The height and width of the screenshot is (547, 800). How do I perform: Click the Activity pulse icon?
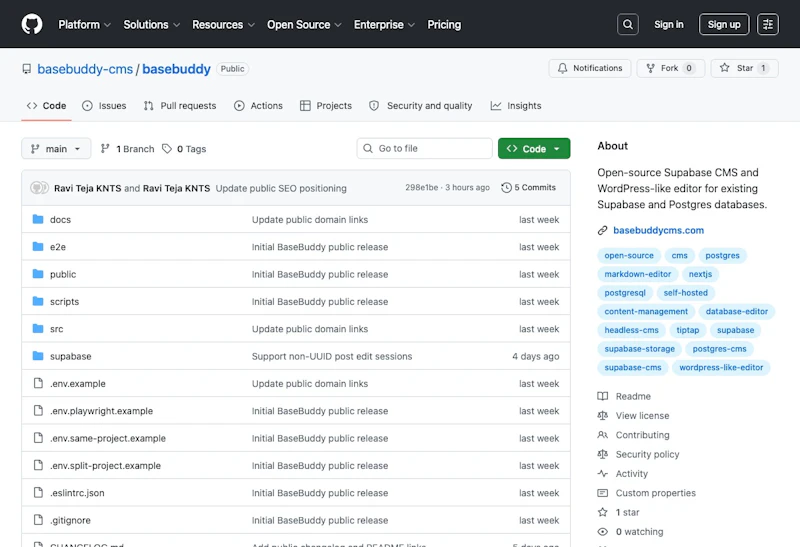point(603,474)
